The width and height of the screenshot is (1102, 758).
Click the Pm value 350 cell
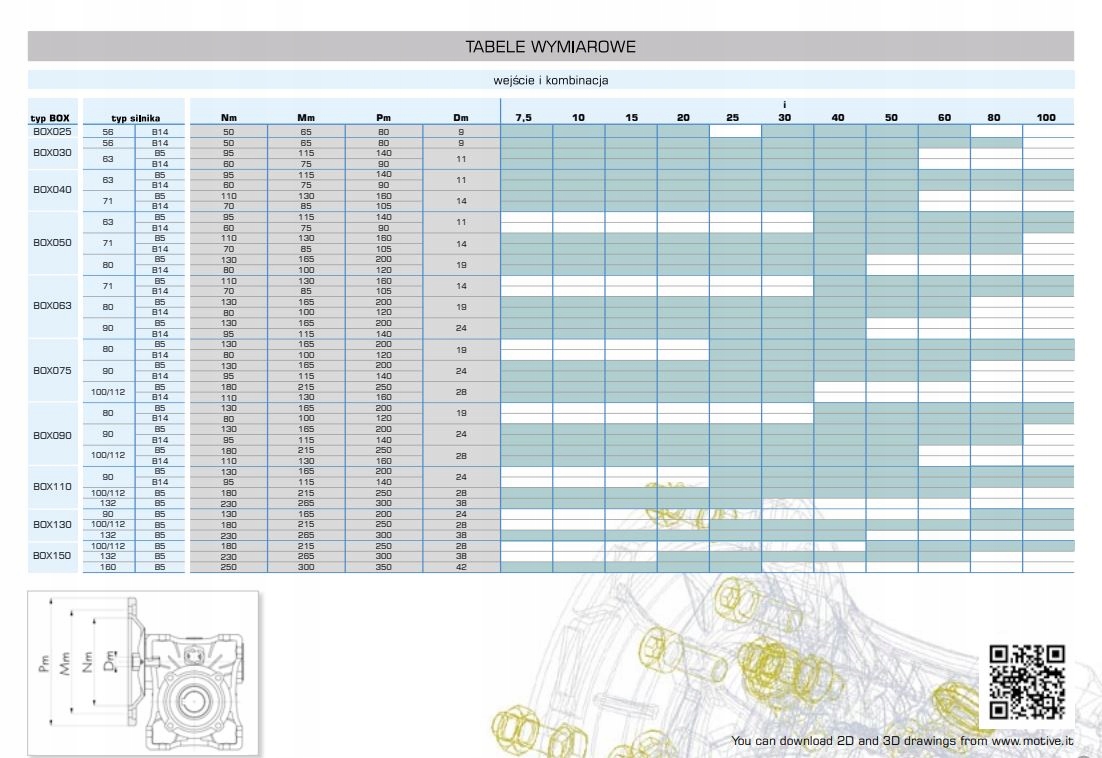[x=384, y=567]
